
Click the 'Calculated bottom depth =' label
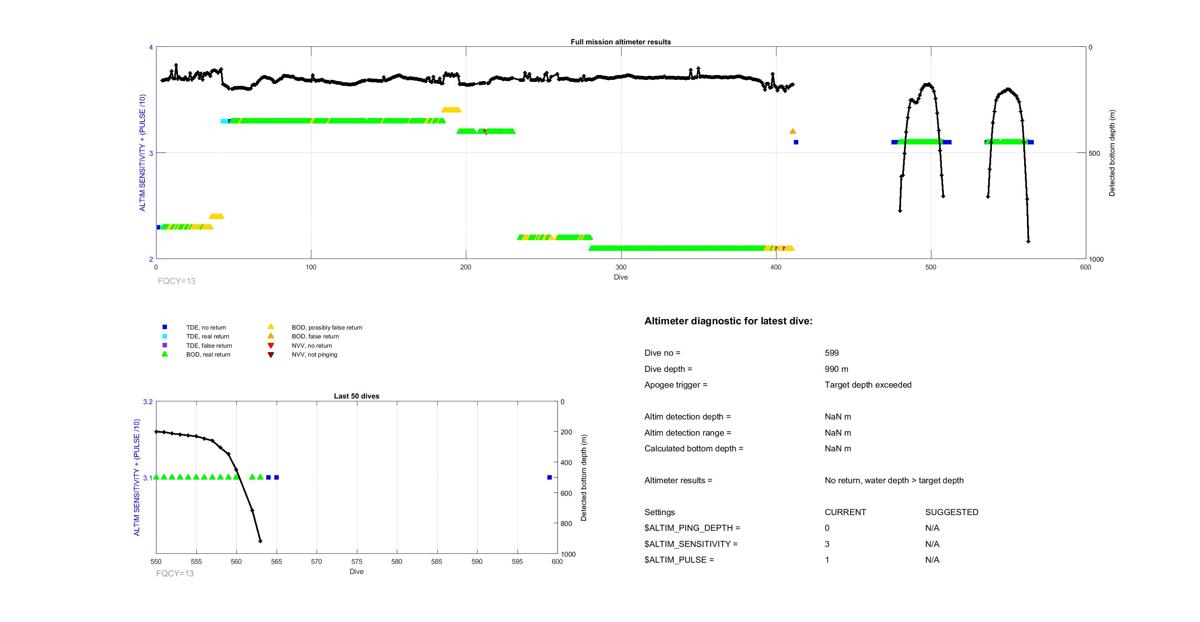[695, 448]
